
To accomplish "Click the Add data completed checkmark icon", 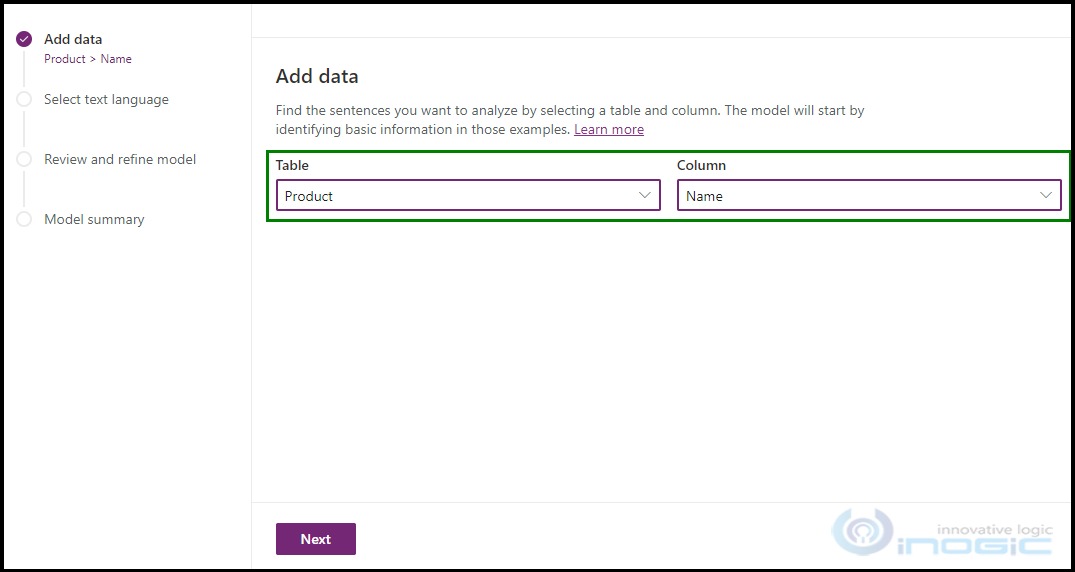I will pos(24,39).
